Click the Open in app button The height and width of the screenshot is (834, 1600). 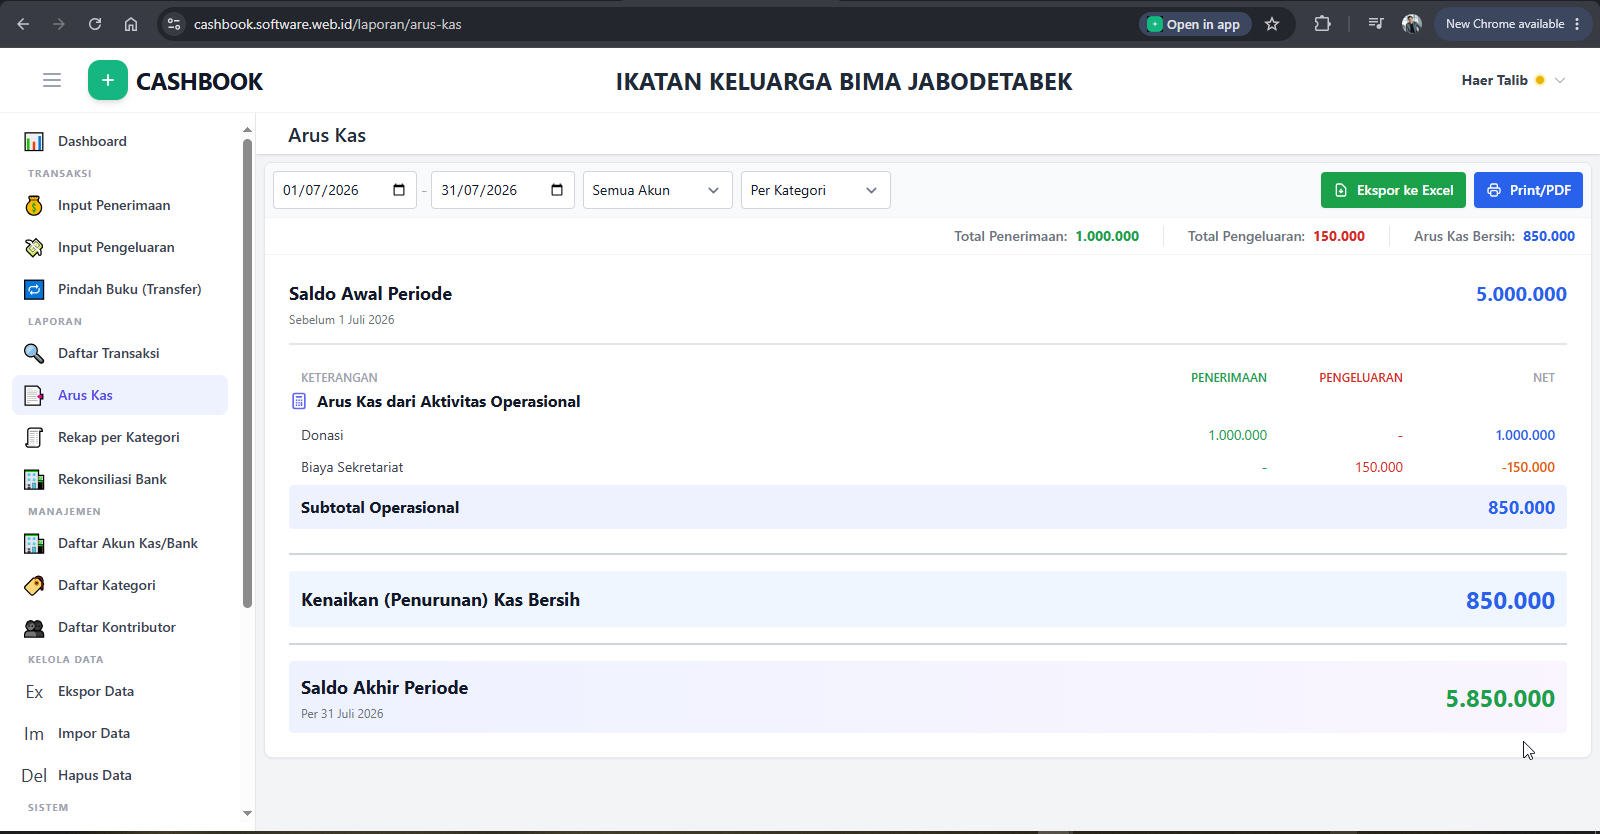pos(1194,24)
